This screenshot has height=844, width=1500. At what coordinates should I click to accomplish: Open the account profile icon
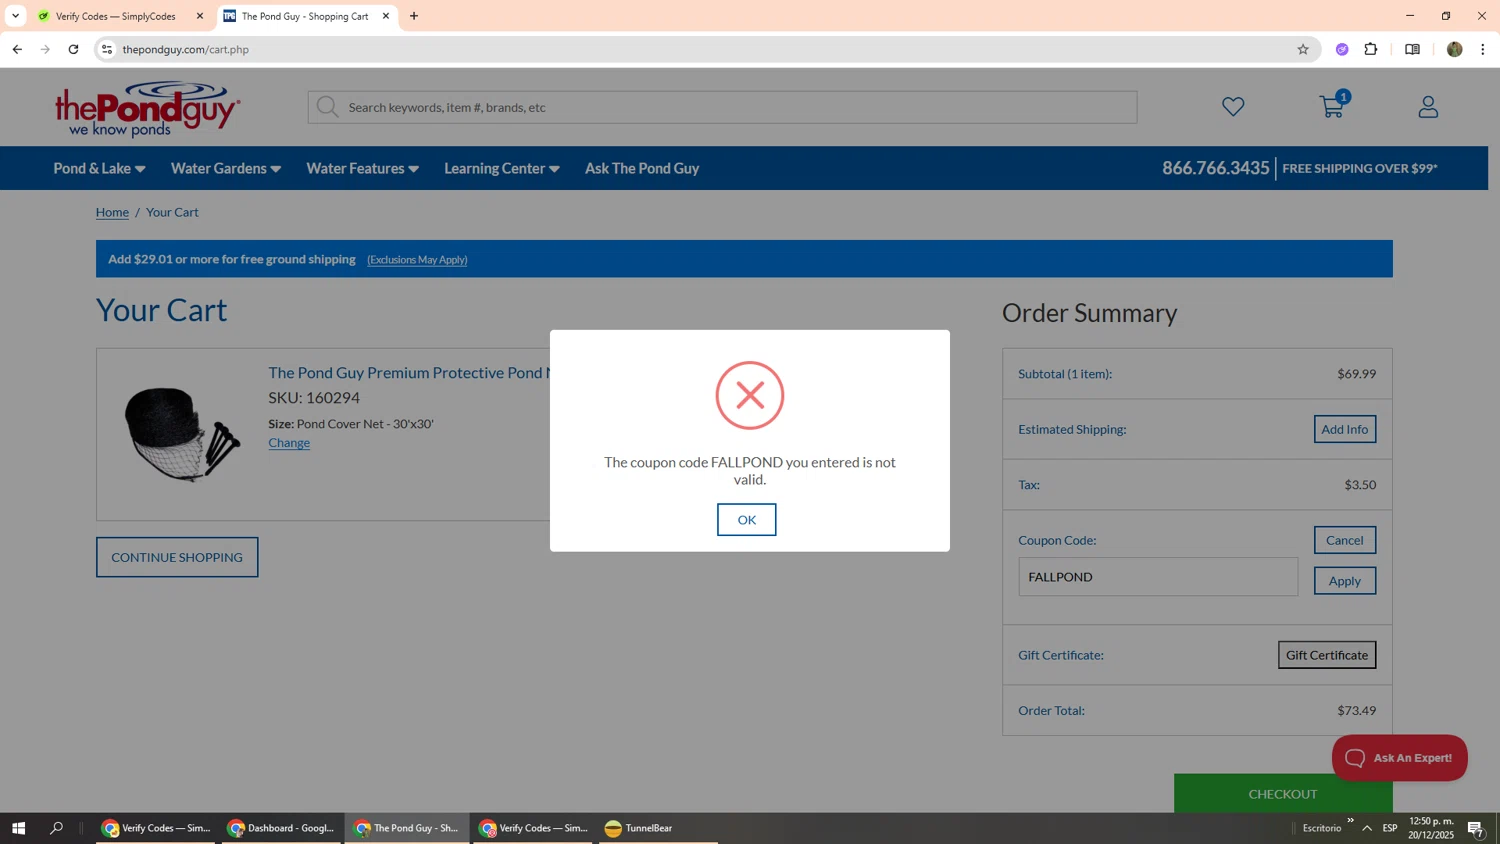point(1428,106)
